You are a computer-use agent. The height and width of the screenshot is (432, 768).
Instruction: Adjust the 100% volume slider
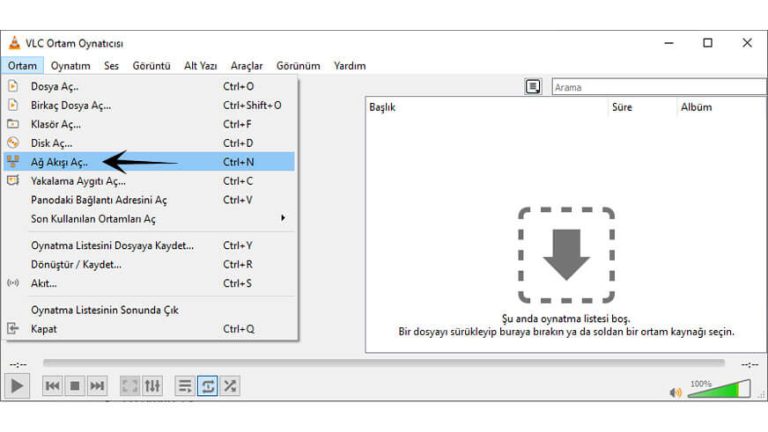pos(719,389)
